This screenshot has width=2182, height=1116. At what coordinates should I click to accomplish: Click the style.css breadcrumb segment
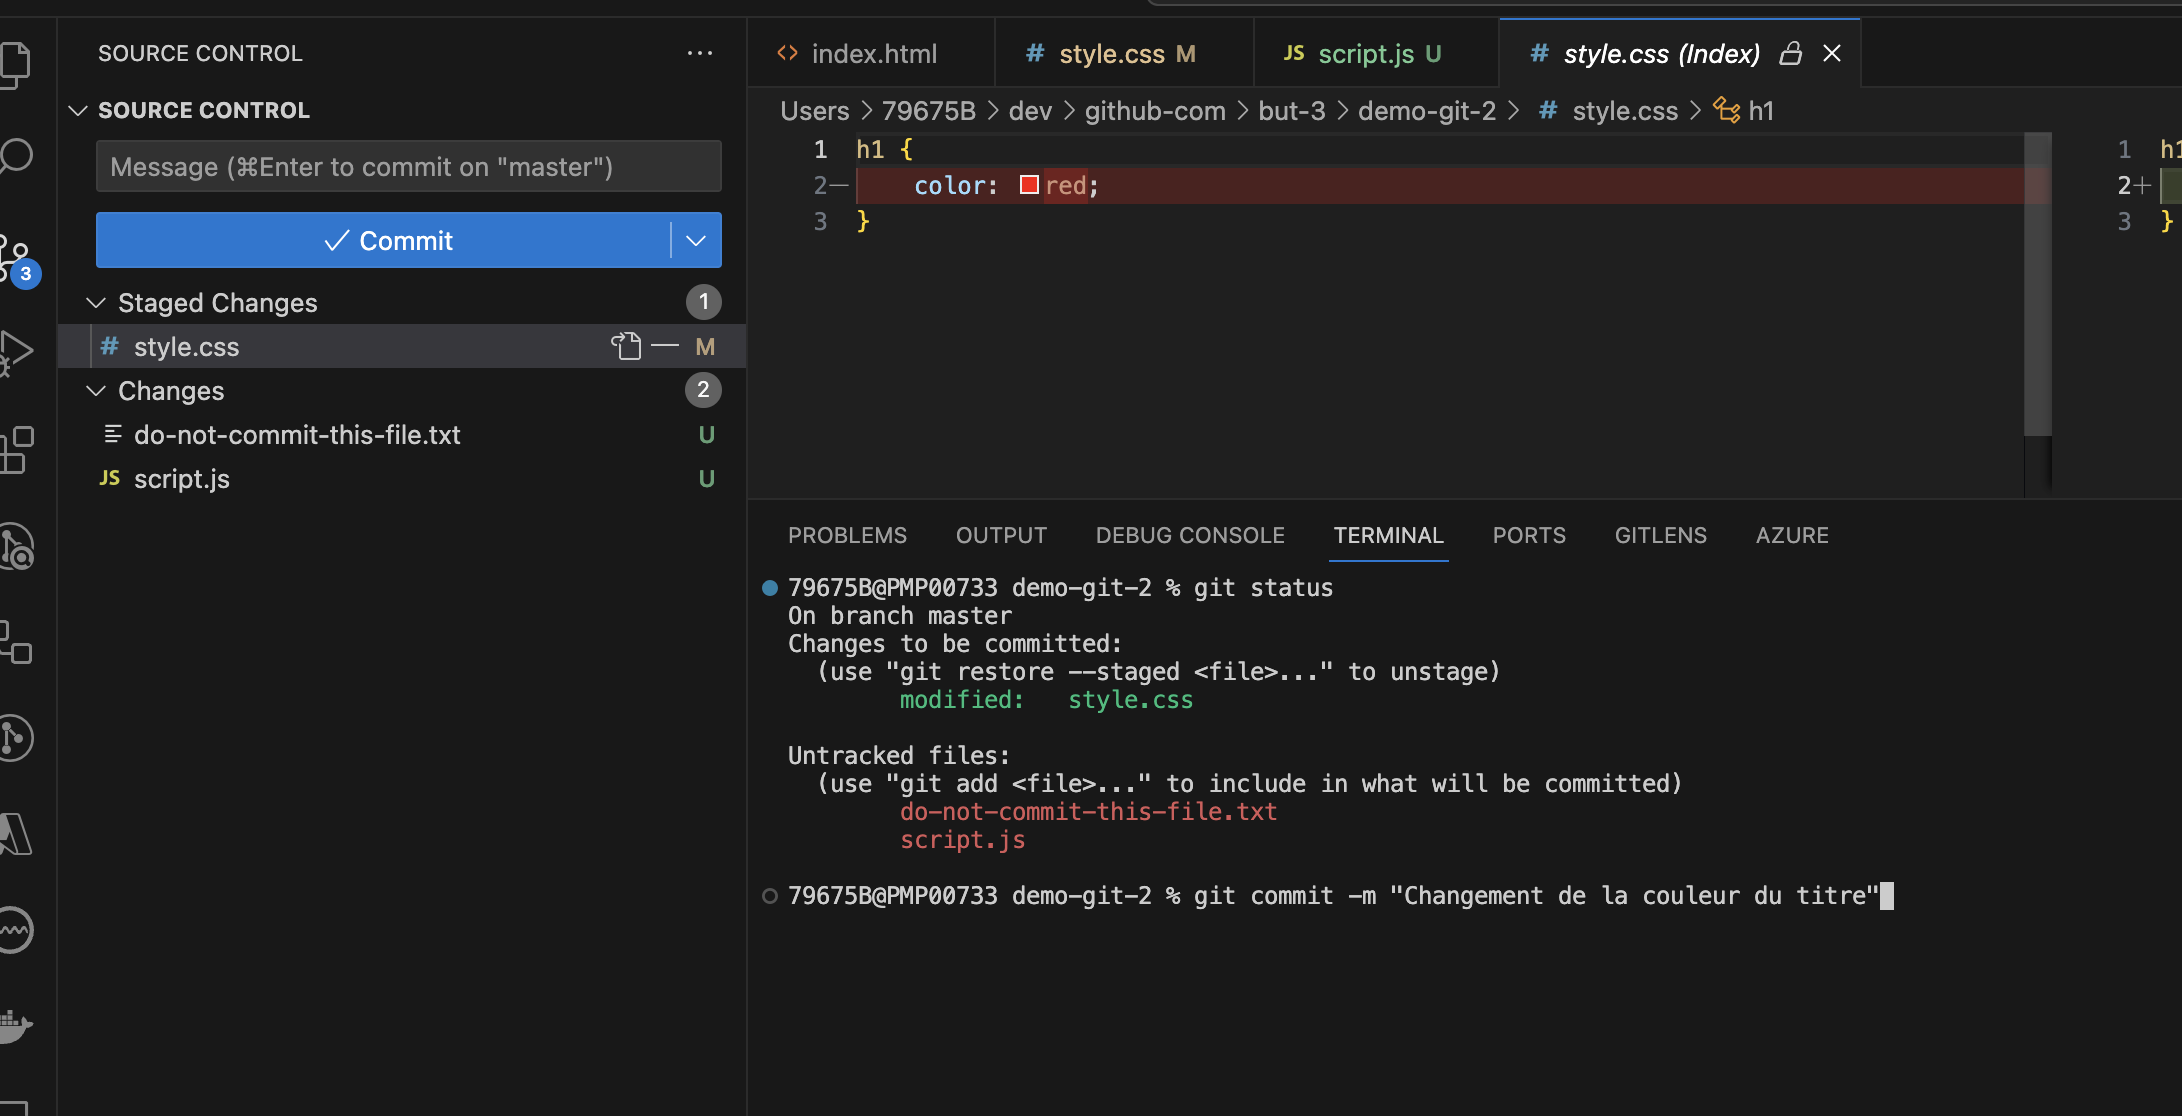pyautogui.click(x=1625, y=110)
